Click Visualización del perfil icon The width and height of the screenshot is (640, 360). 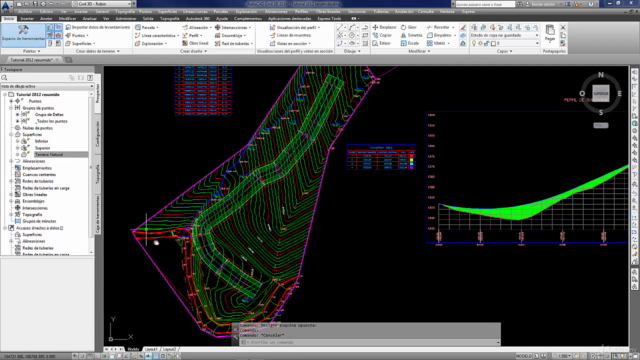coord(272,27)
